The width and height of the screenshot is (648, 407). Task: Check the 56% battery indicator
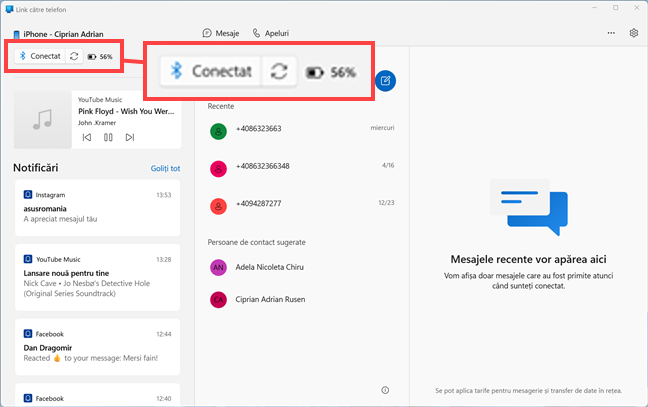100,57
